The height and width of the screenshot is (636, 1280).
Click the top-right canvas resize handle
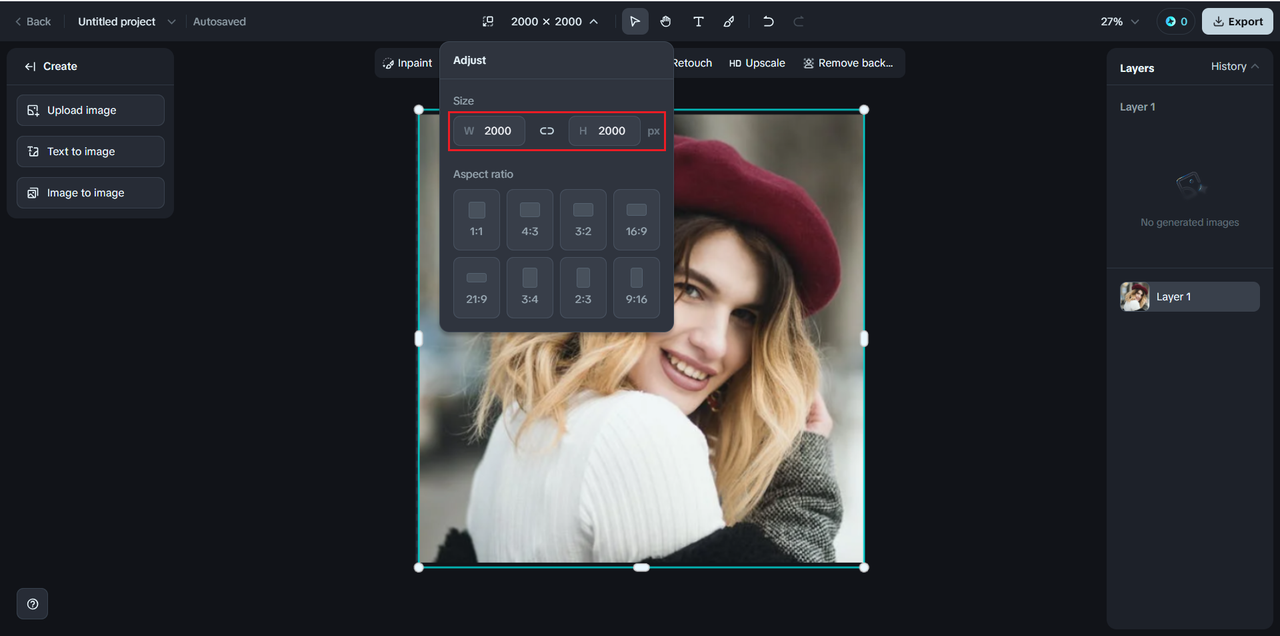pos(864,110)
